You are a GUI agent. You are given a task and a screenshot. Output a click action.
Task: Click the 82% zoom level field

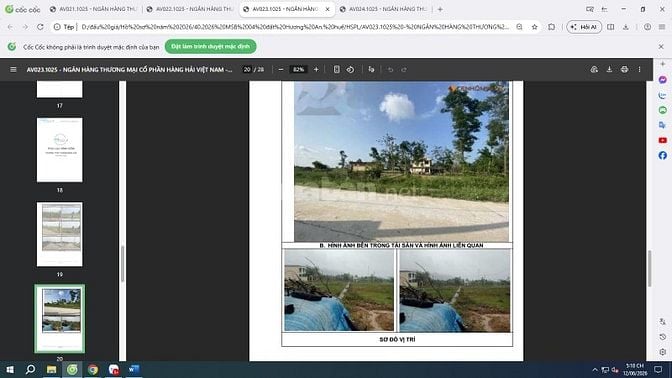(x=298, y=69)
